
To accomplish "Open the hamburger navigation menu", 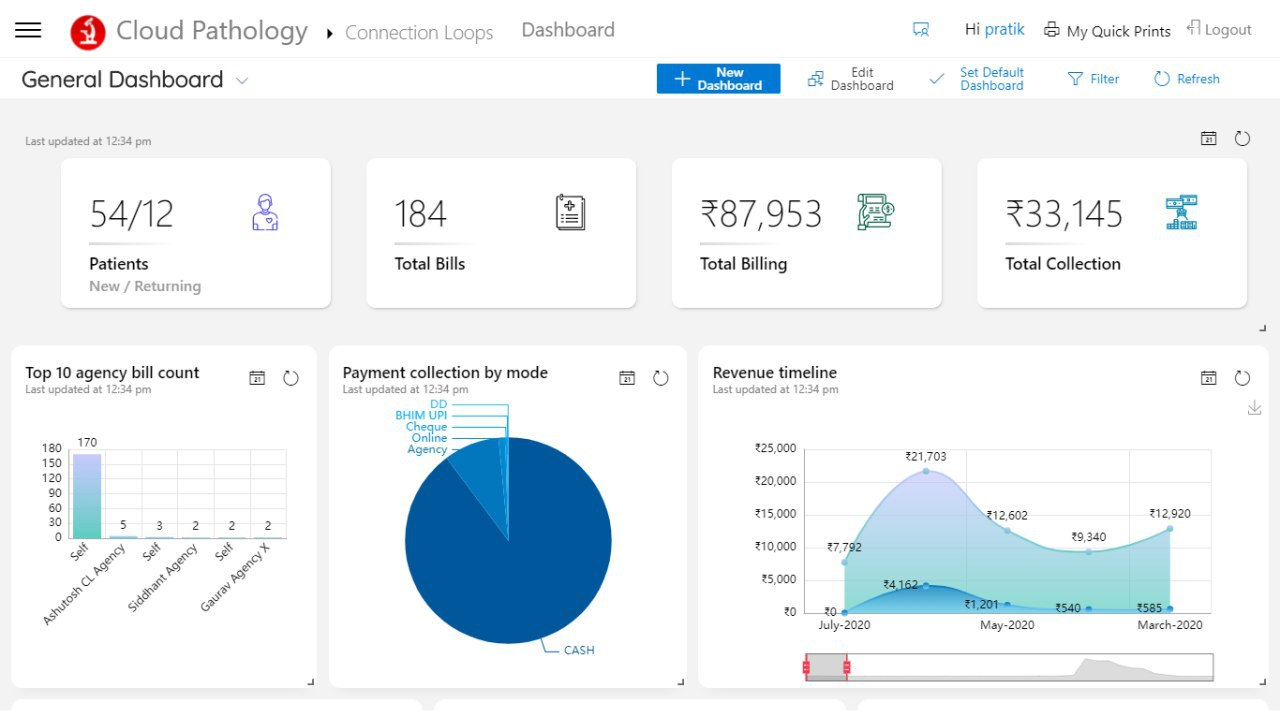I will [x=28, y=30].
